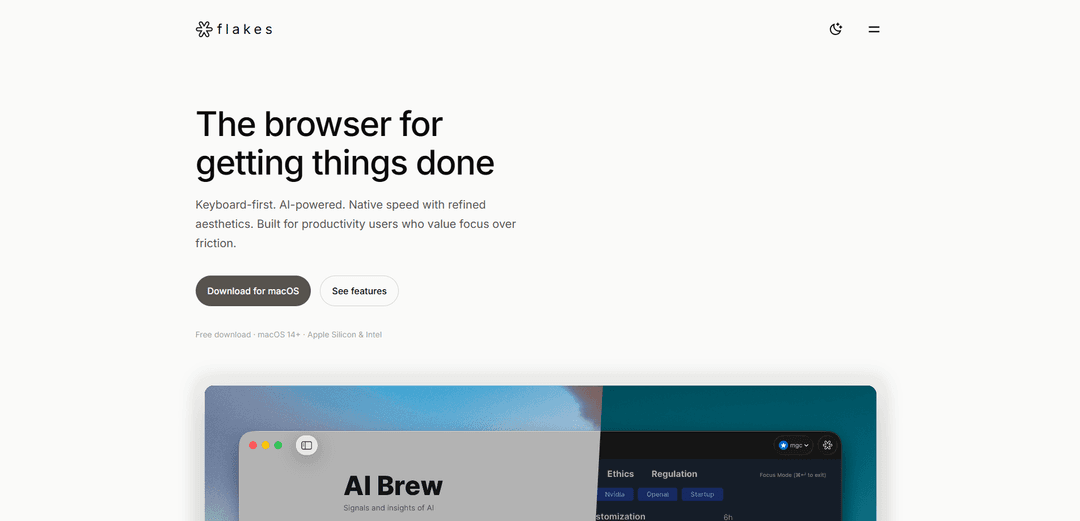The width and height of the screenshot is (1080, 521).
Task: Click the "6h" timestamp in the preview
Action: point(728,517)
